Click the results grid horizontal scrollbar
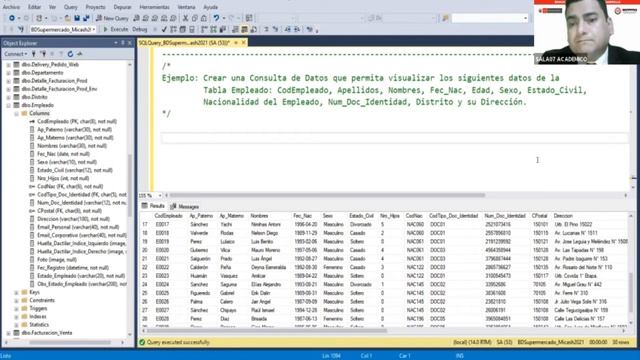Viewport: 640px width, 360px height. pos(267,331)
